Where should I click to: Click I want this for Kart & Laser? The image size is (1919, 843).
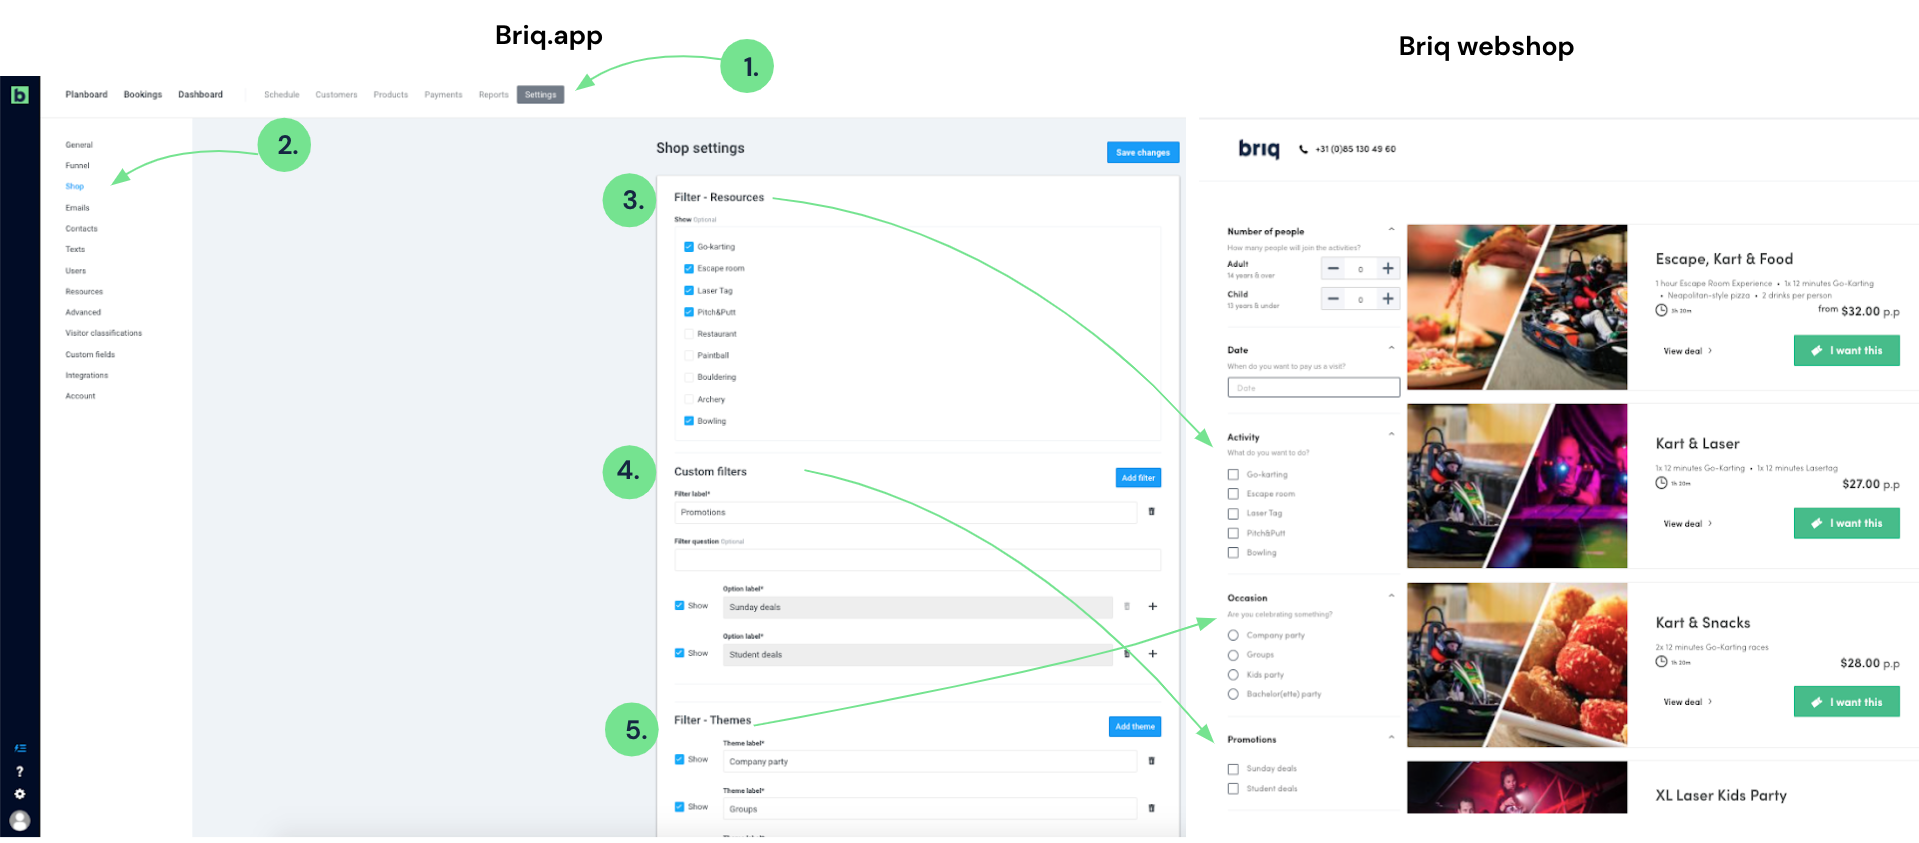[x=1846, y=523]
